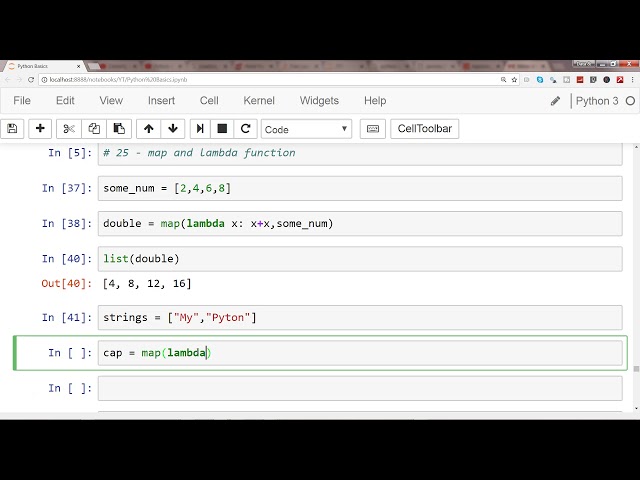
Task: Click the scrollbar down arrow at bottom right
Action: pos(636,408)
